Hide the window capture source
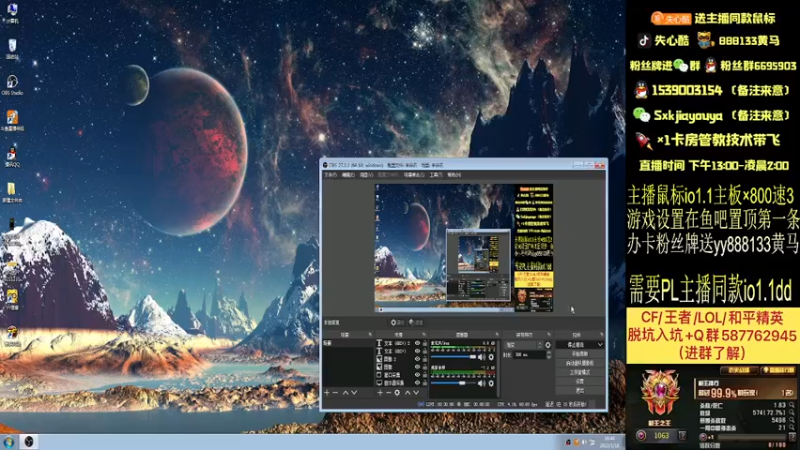This screenshot has height=450, width=800. click(x=417, y=374)
